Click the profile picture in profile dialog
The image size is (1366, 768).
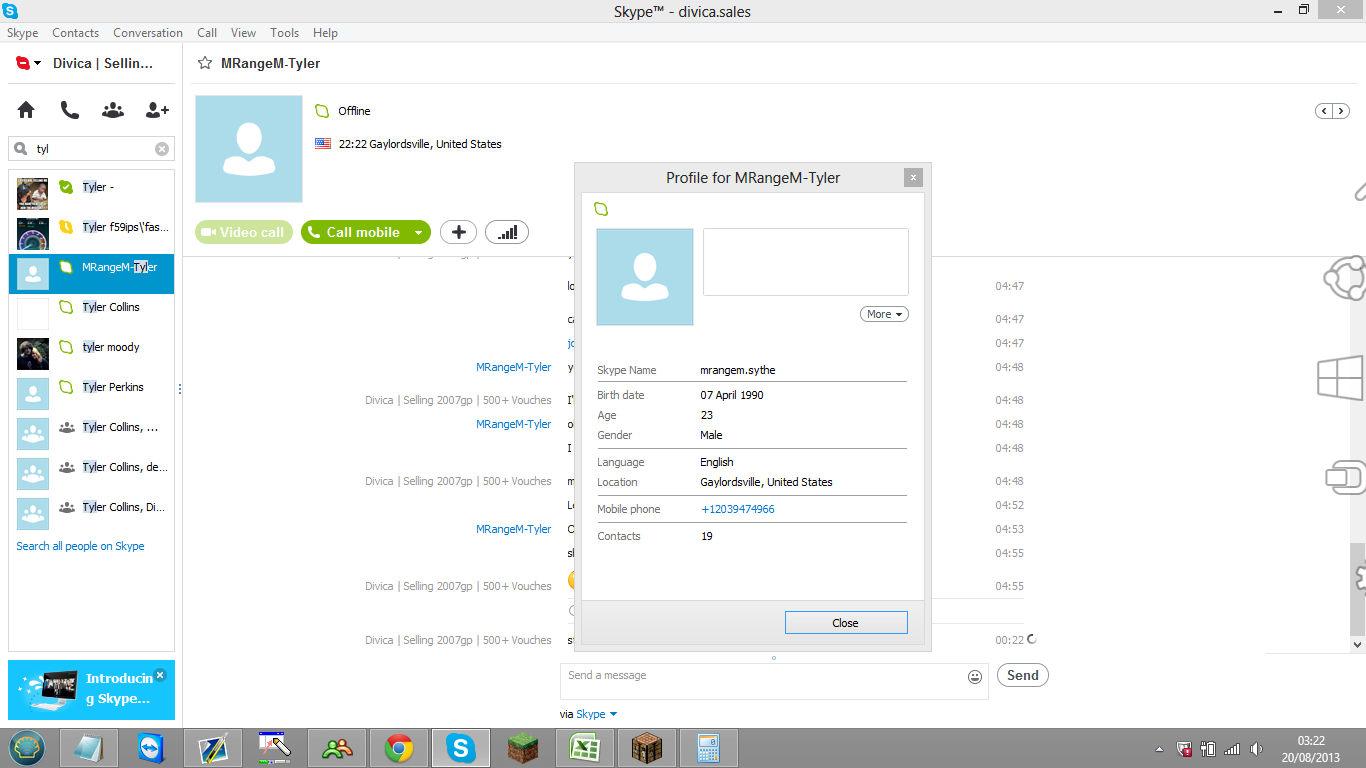click(645, 277)
